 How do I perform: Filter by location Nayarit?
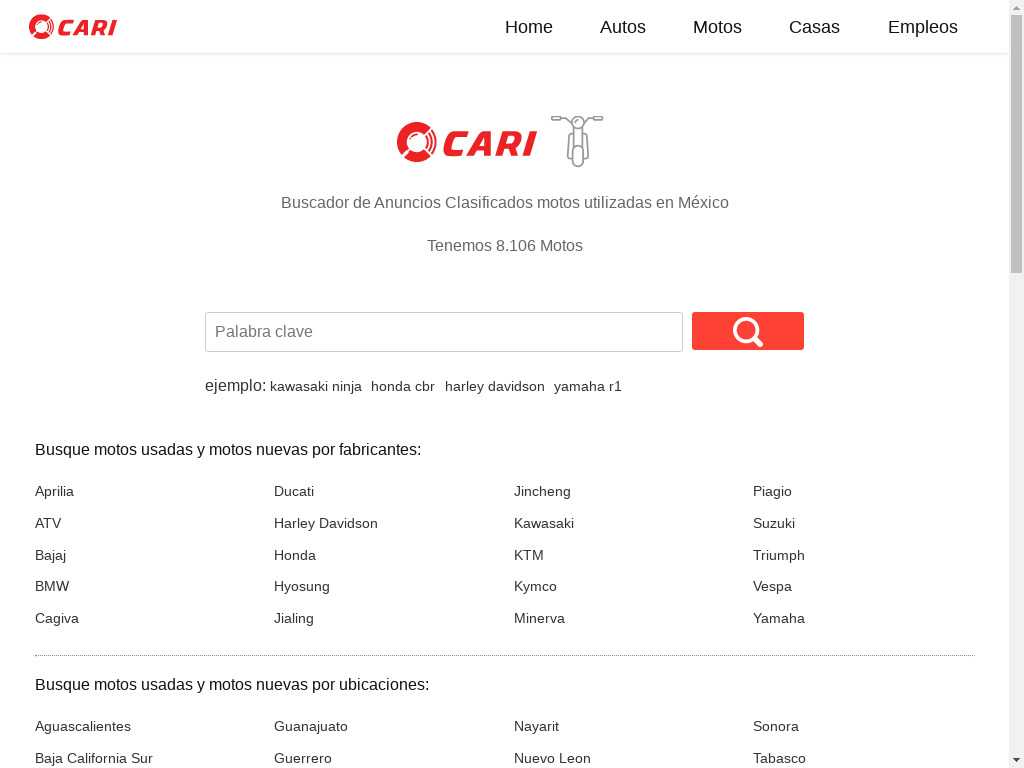(x=536, y=726)
